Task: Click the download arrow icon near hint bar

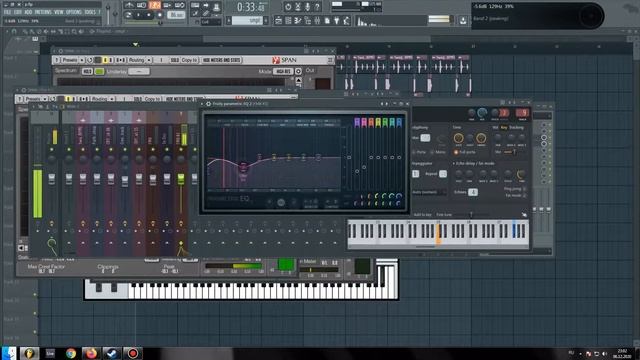Action: 463,20
